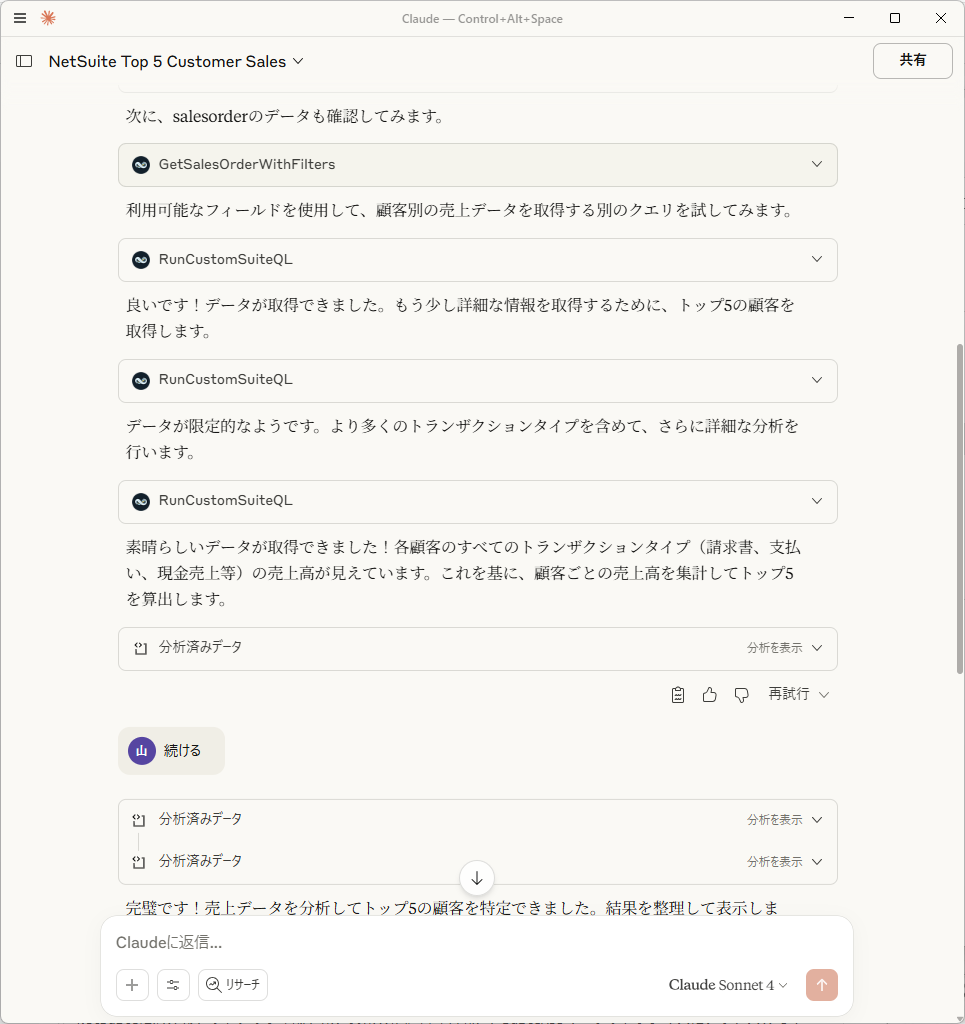Open the 再試行 retry dropdown
The image size is (965, 1024).
pos(799,694)
